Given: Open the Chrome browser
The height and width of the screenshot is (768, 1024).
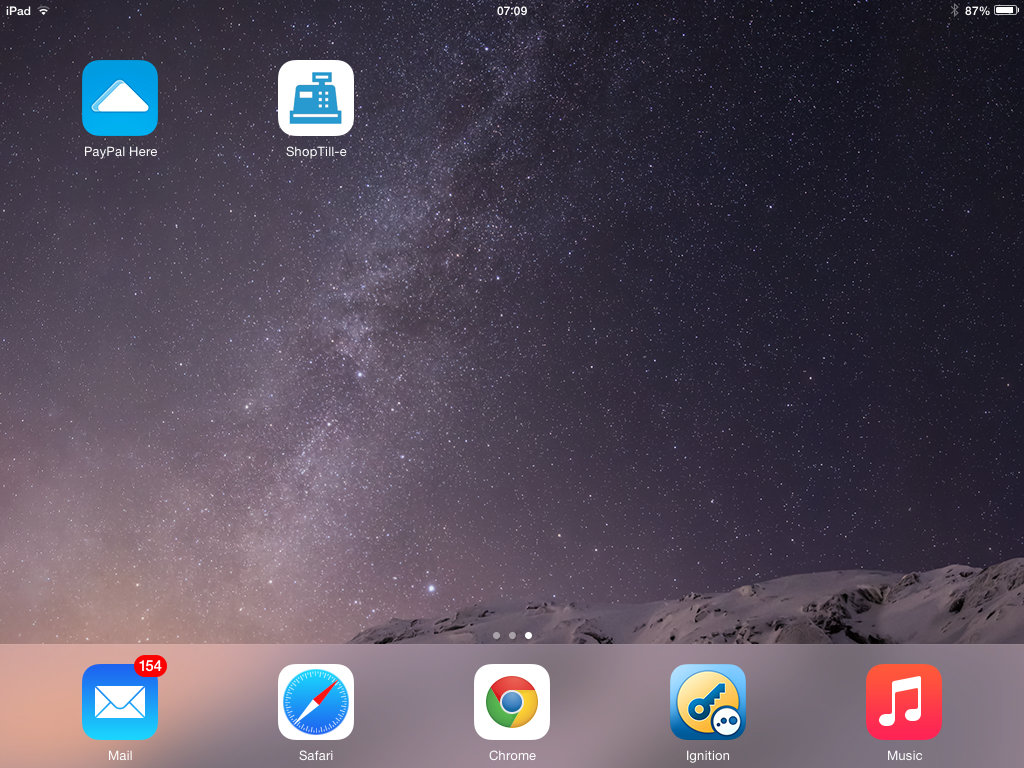Looking at the screenshot, I should [512, 702].
